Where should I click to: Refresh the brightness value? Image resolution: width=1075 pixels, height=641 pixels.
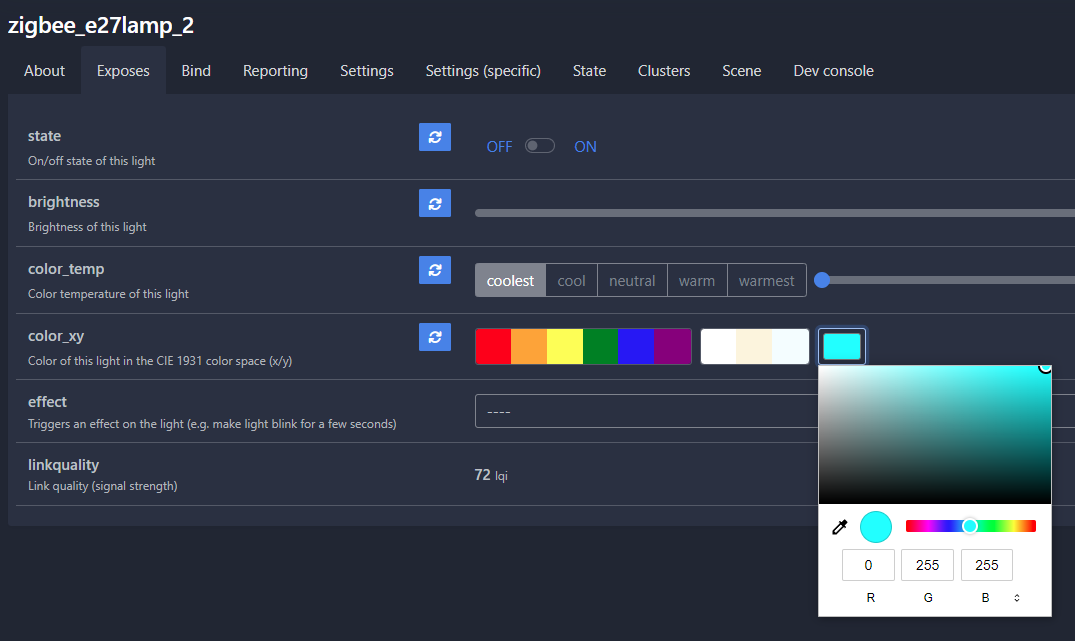(434, 203)
